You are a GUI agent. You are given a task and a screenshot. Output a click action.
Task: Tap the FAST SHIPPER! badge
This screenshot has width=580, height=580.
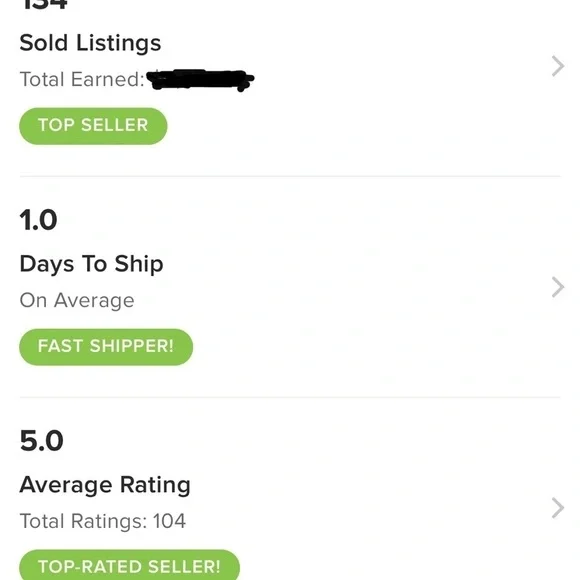(x=106, y=347)
